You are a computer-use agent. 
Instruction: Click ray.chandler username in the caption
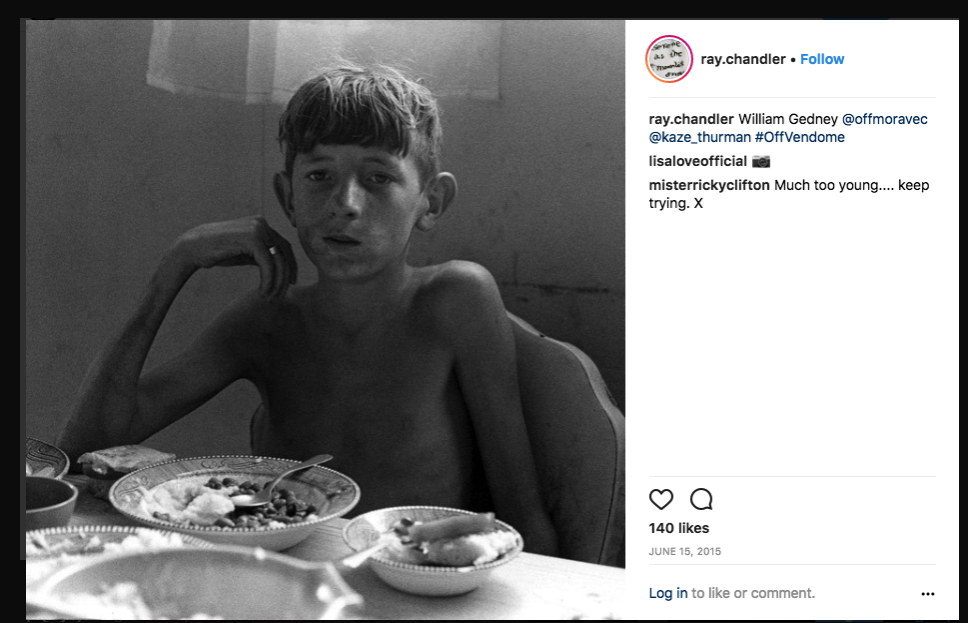691,119
